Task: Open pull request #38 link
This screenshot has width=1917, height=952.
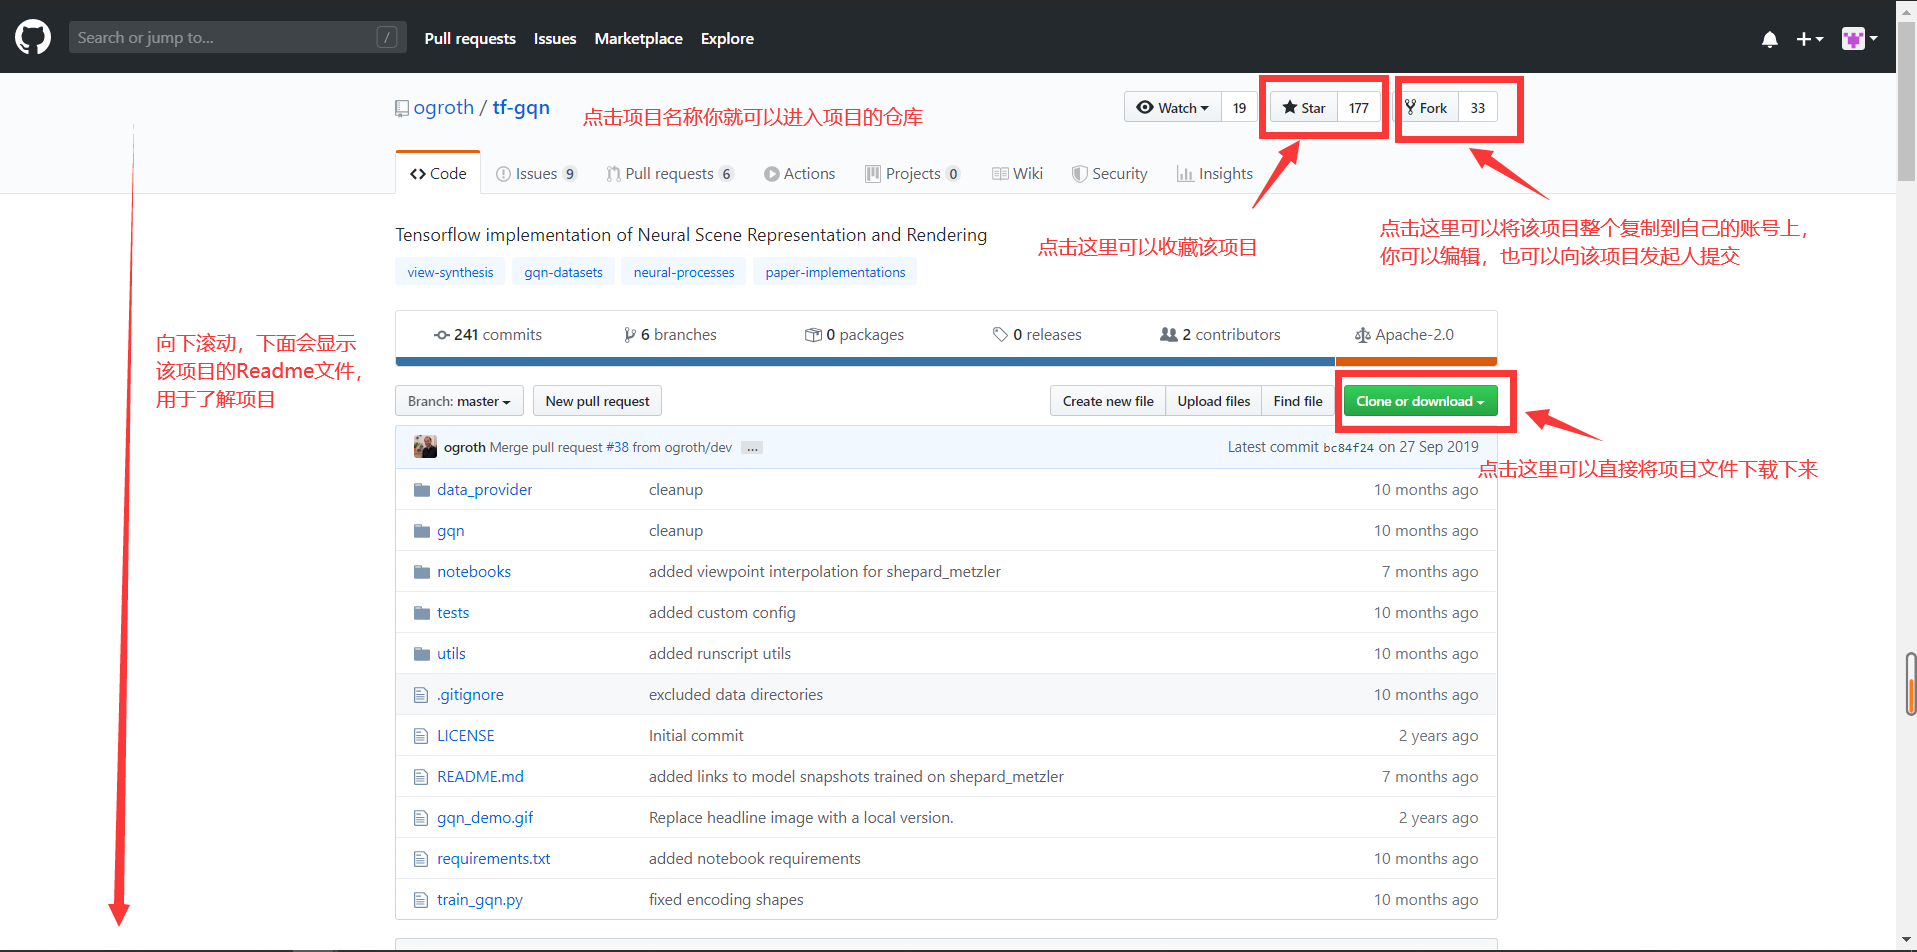Action: tap(617, 447)
